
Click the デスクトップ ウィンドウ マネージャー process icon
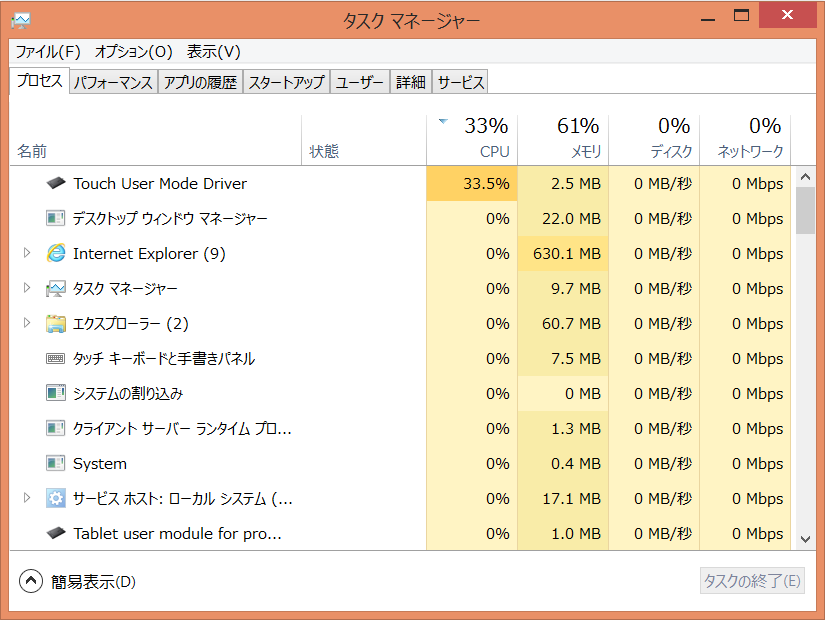coord(56,218)
